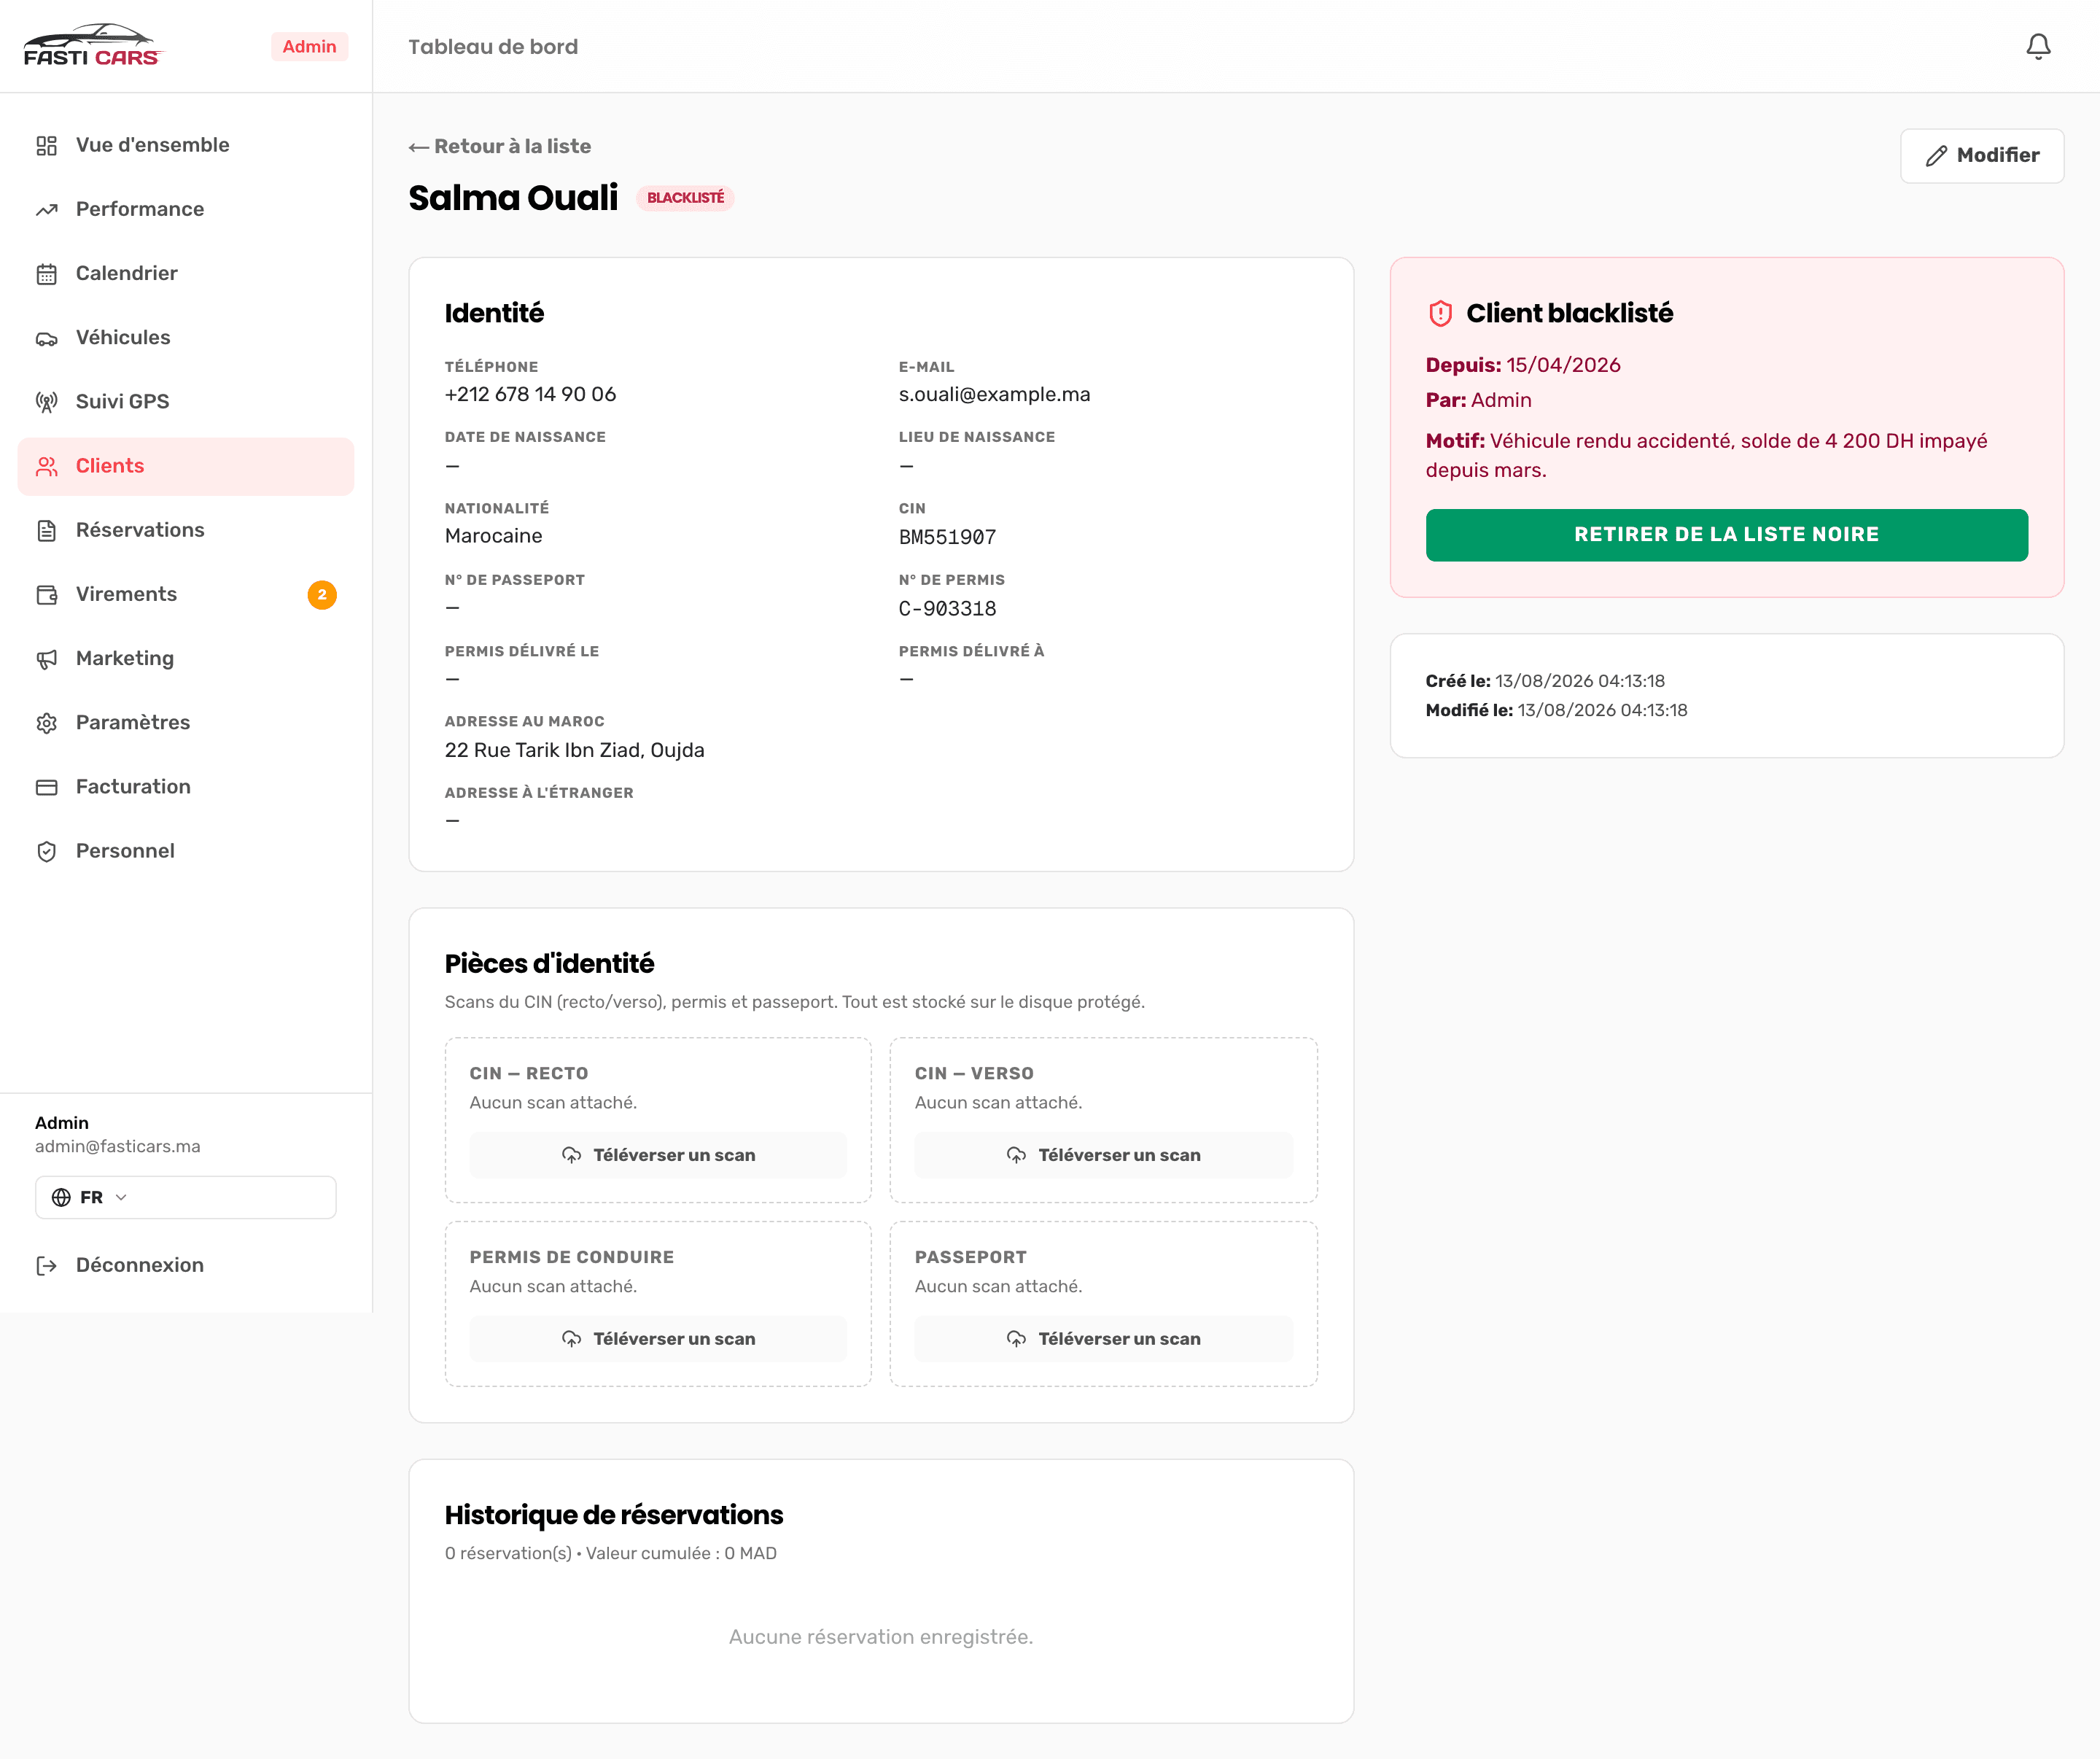Open Suivi GPS page
This screenshot has width=2100, height=1759.
coord(186,402)
